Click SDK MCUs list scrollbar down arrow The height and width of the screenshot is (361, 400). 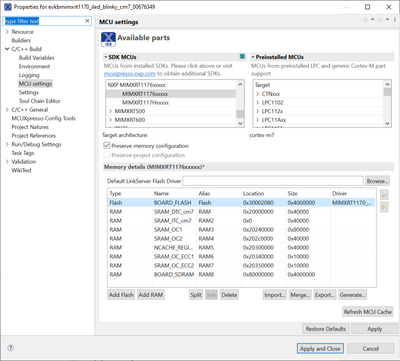pyautogui.click(x=240, y=123)
